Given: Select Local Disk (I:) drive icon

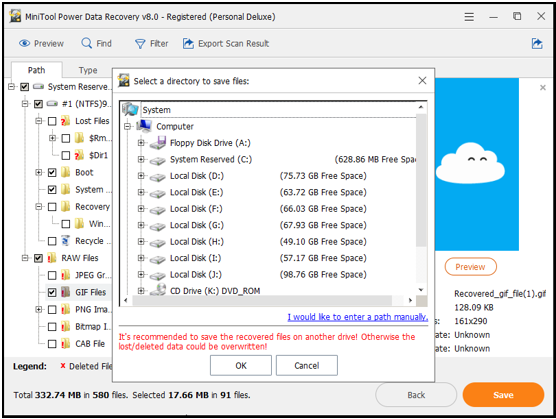Looking at the screenshot, I should pyautogui.click(x=157, y=259).
